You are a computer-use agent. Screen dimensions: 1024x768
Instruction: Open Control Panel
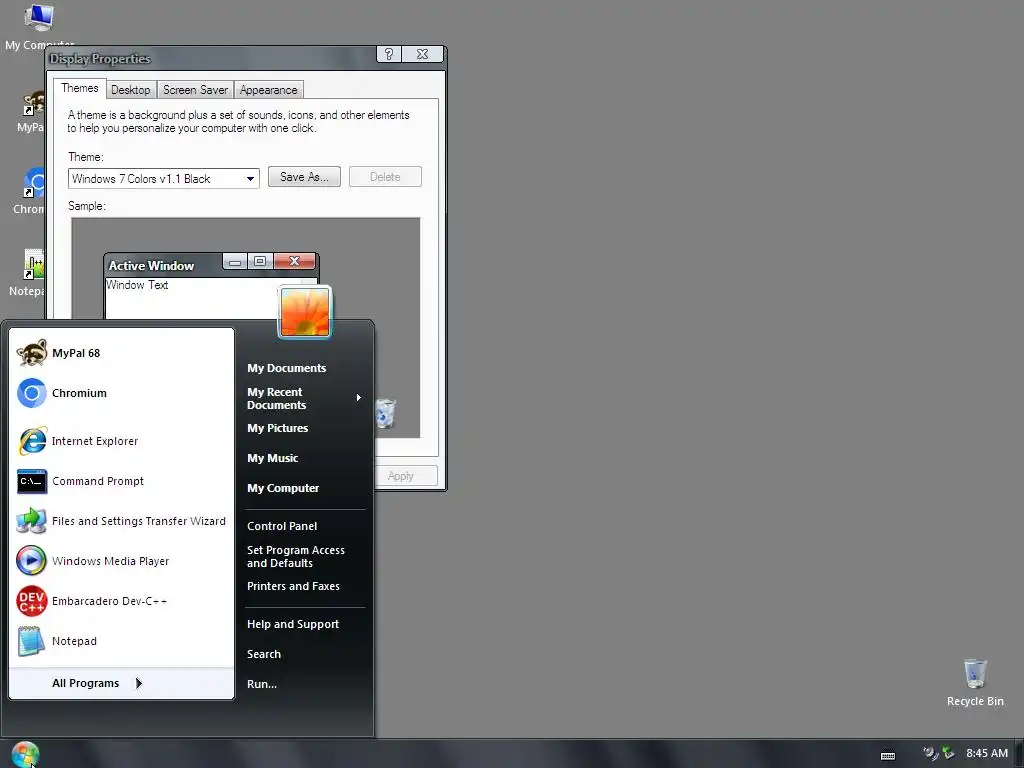point(282,526)
